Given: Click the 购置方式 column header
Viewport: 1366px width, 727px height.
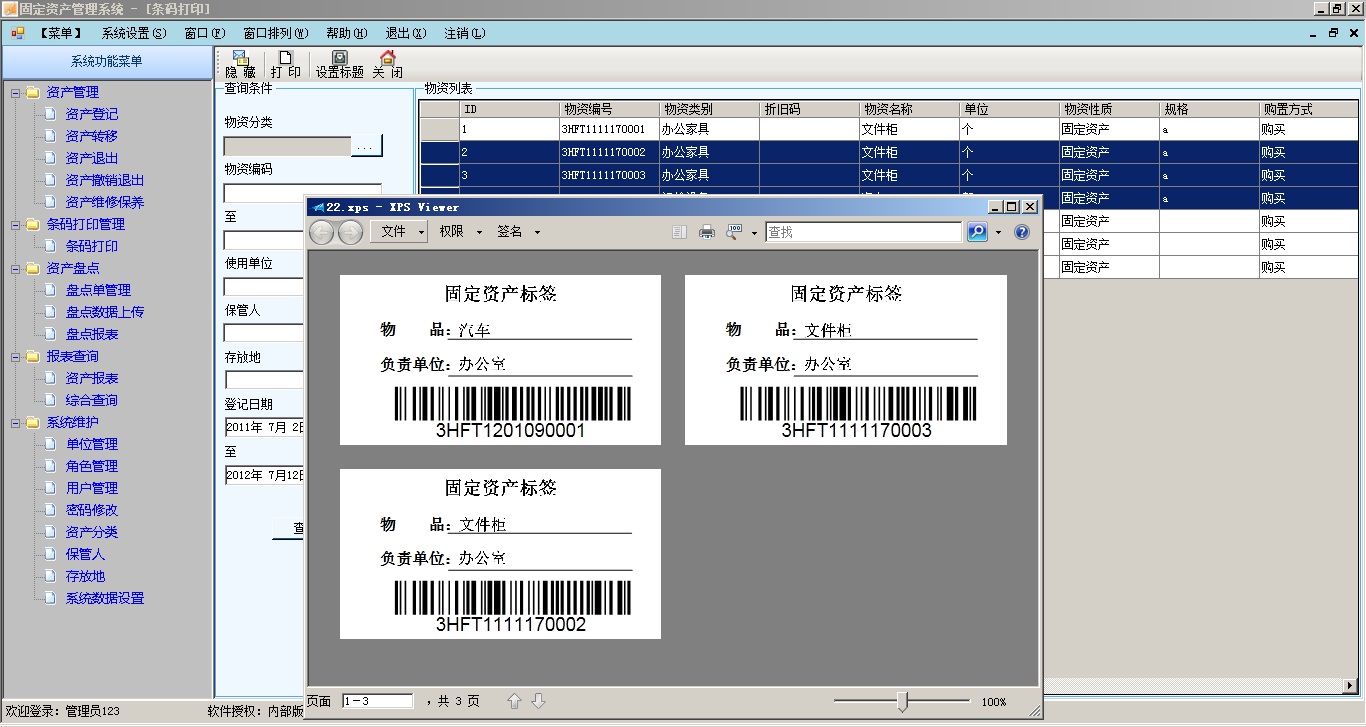Looking at the screenshot, I should [1309, 109].
